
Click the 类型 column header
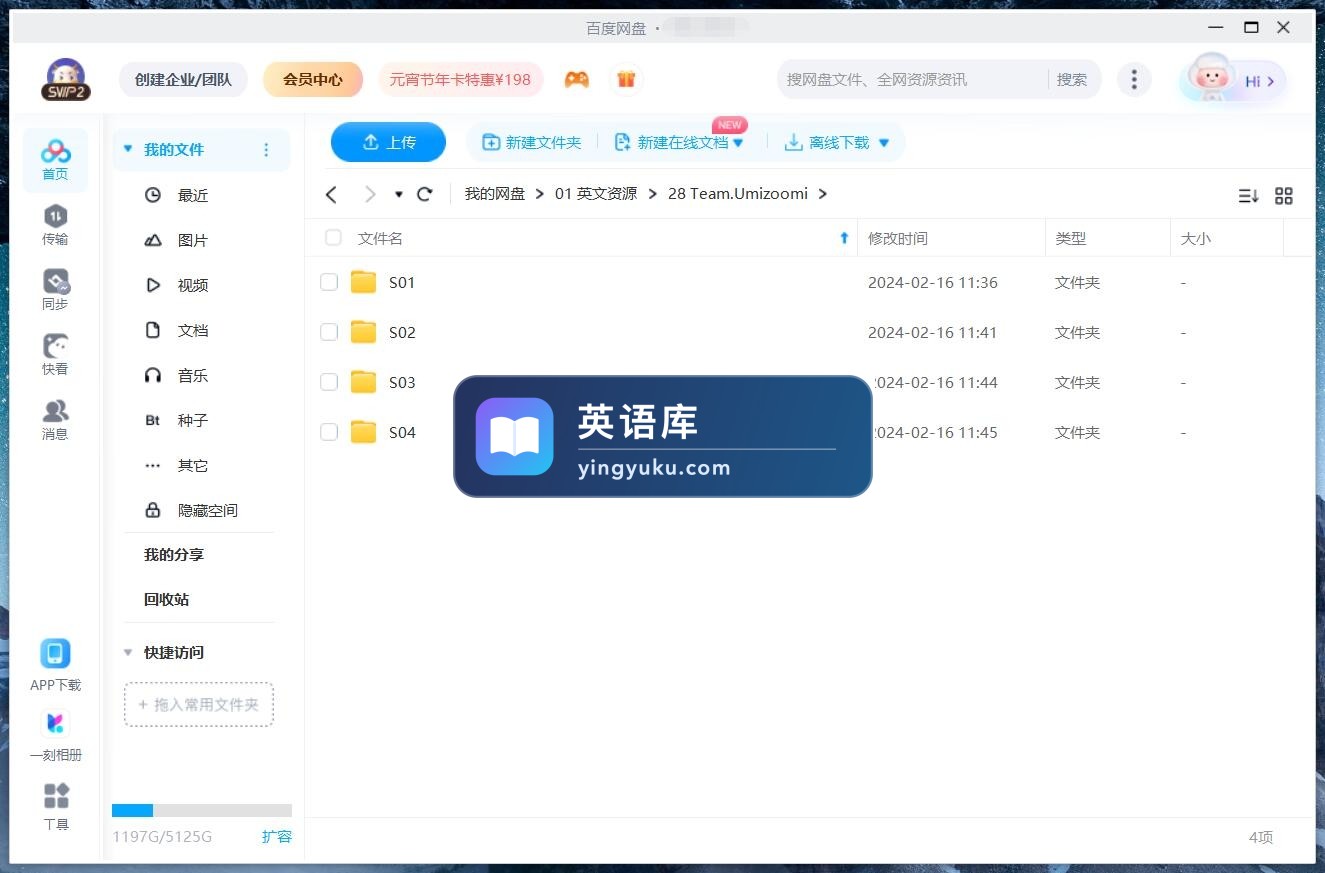point(1070,238)
